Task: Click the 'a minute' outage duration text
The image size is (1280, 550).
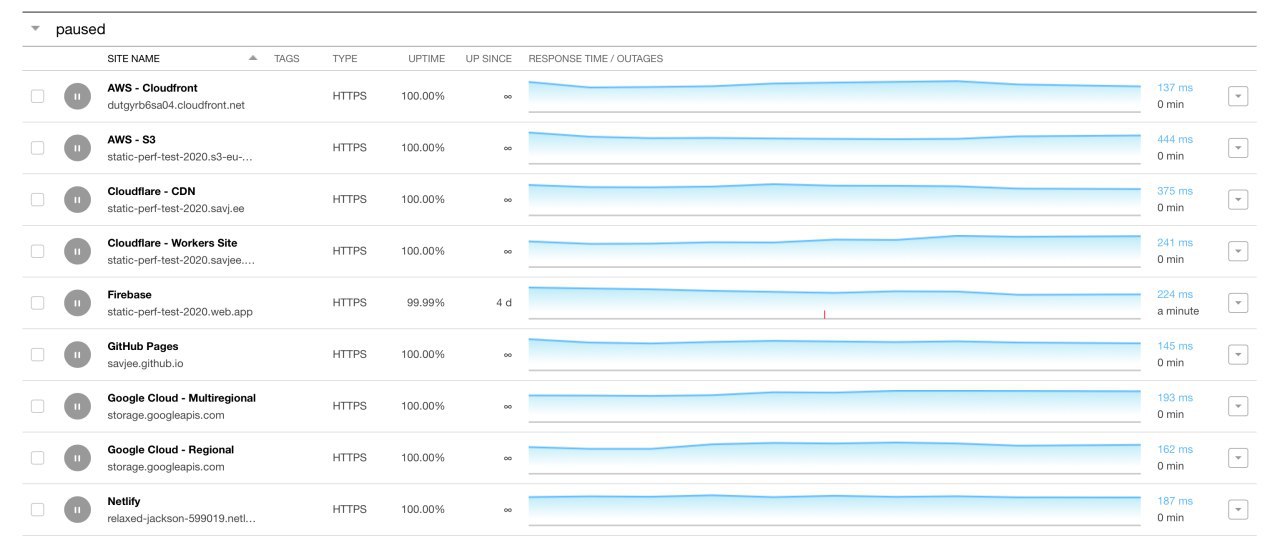Action: [x=1178, y=311]
